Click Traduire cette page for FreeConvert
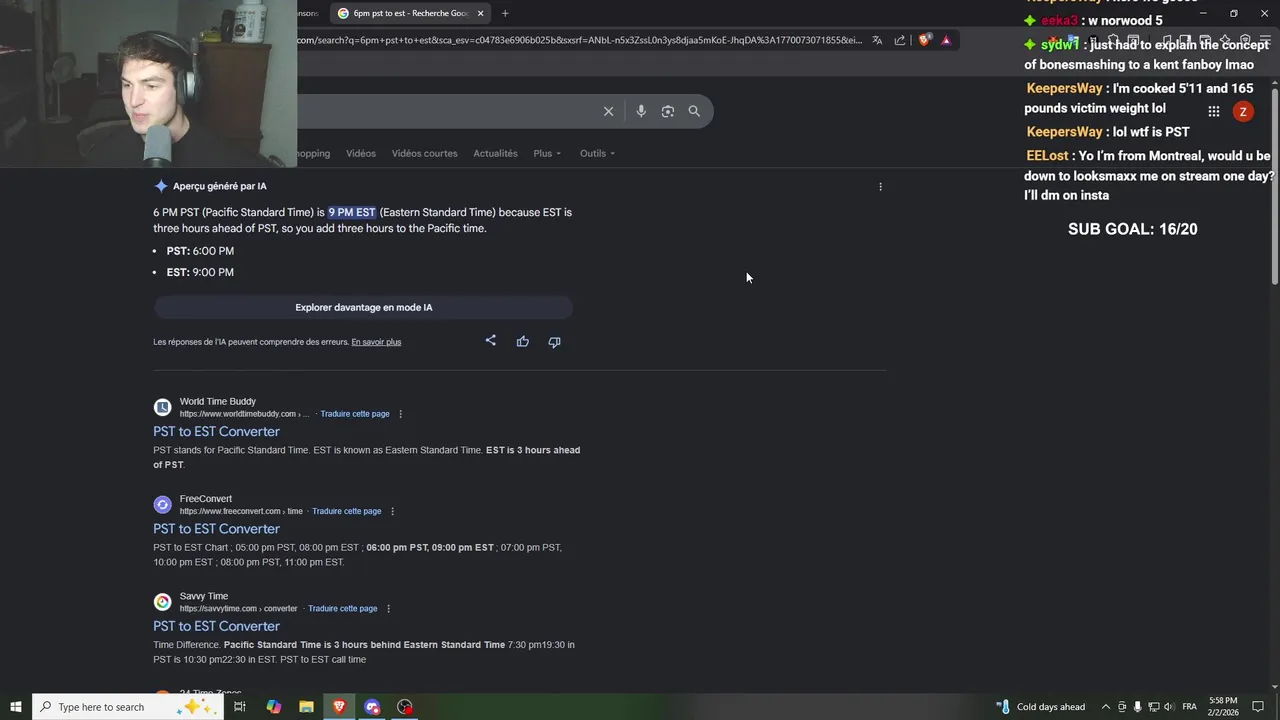This screenshot has height=720, width=1280. (346, 511)
